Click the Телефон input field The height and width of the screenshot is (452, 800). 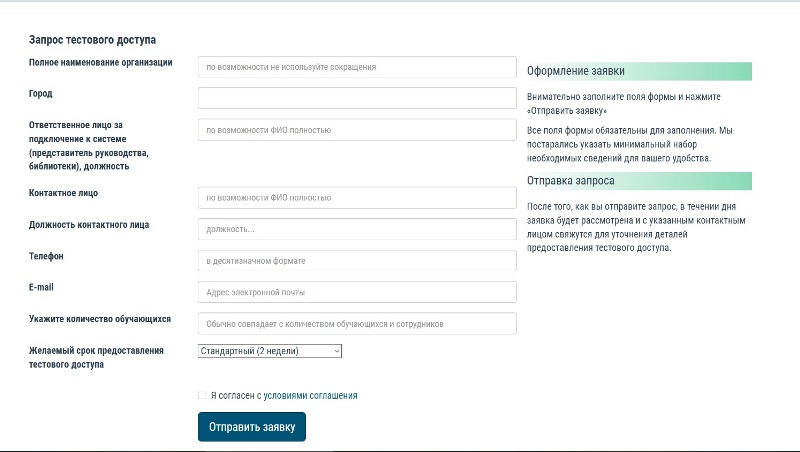pos(357,261)
